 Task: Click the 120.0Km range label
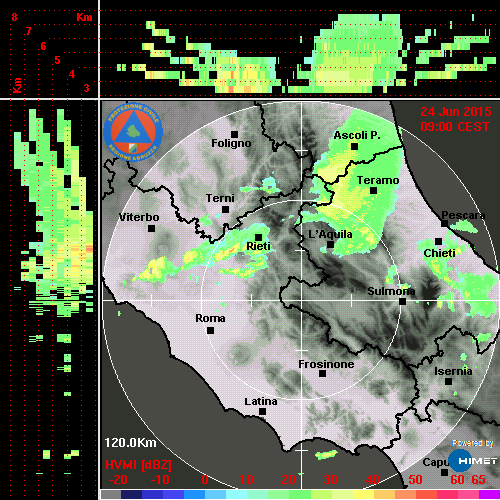tap(130, 443)
